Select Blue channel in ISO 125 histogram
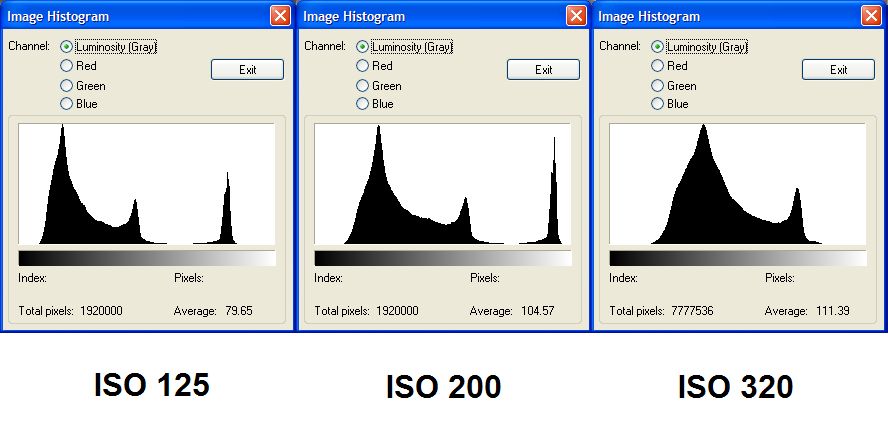This screenshot has height=433, width=888. click(x=66, y=104)
